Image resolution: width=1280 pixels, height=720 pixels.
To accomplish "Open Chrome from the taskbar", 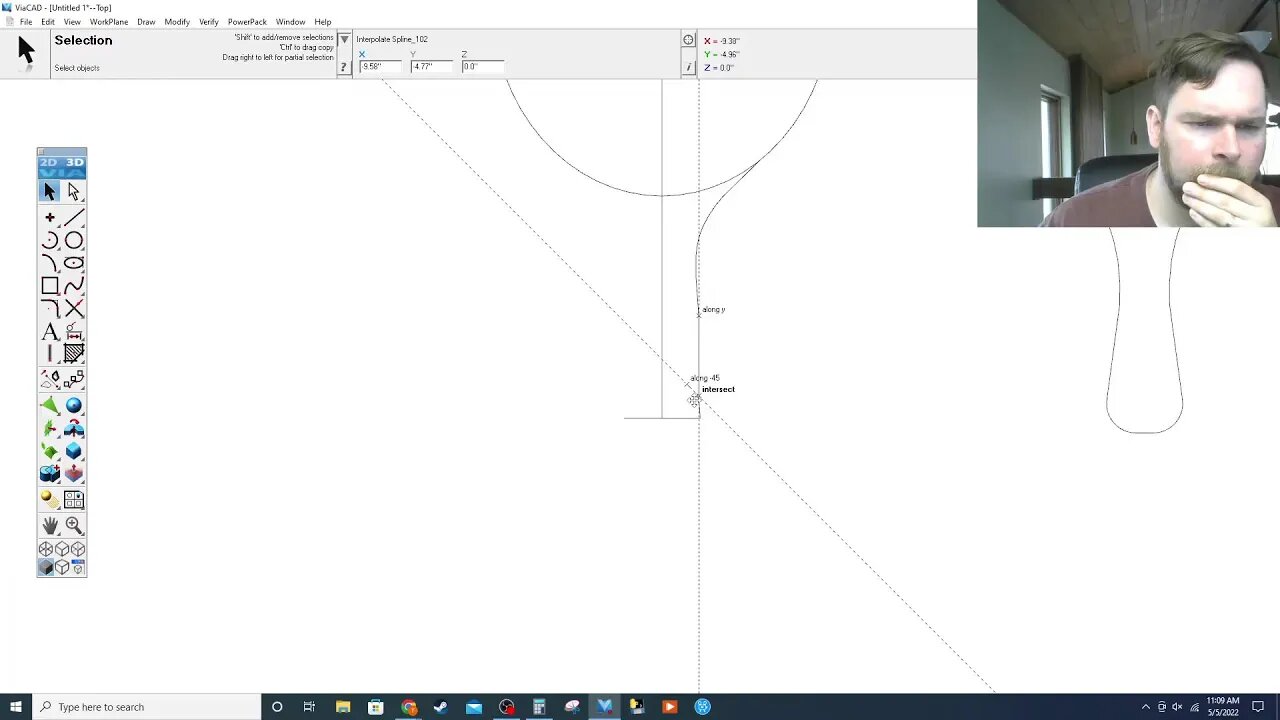I will pyautogui.click(x=409, y=707).
